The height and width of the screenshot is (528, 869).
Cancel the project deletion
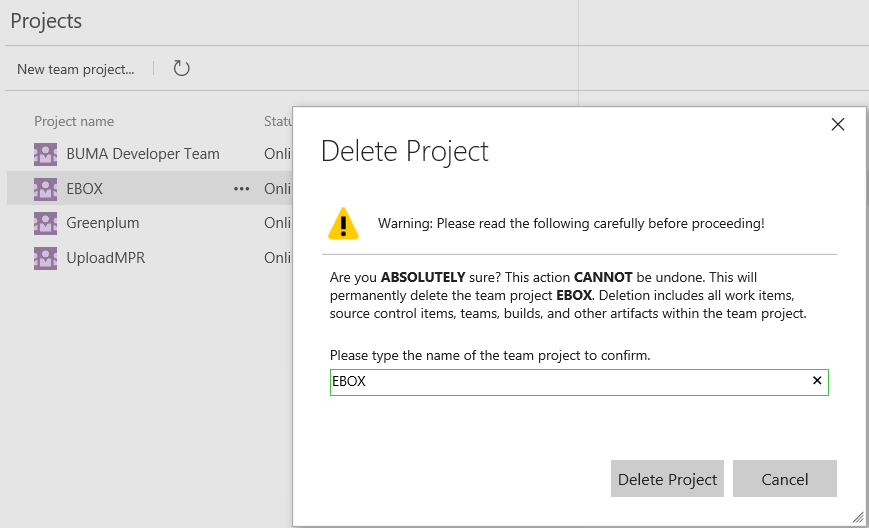coord(784,479)
